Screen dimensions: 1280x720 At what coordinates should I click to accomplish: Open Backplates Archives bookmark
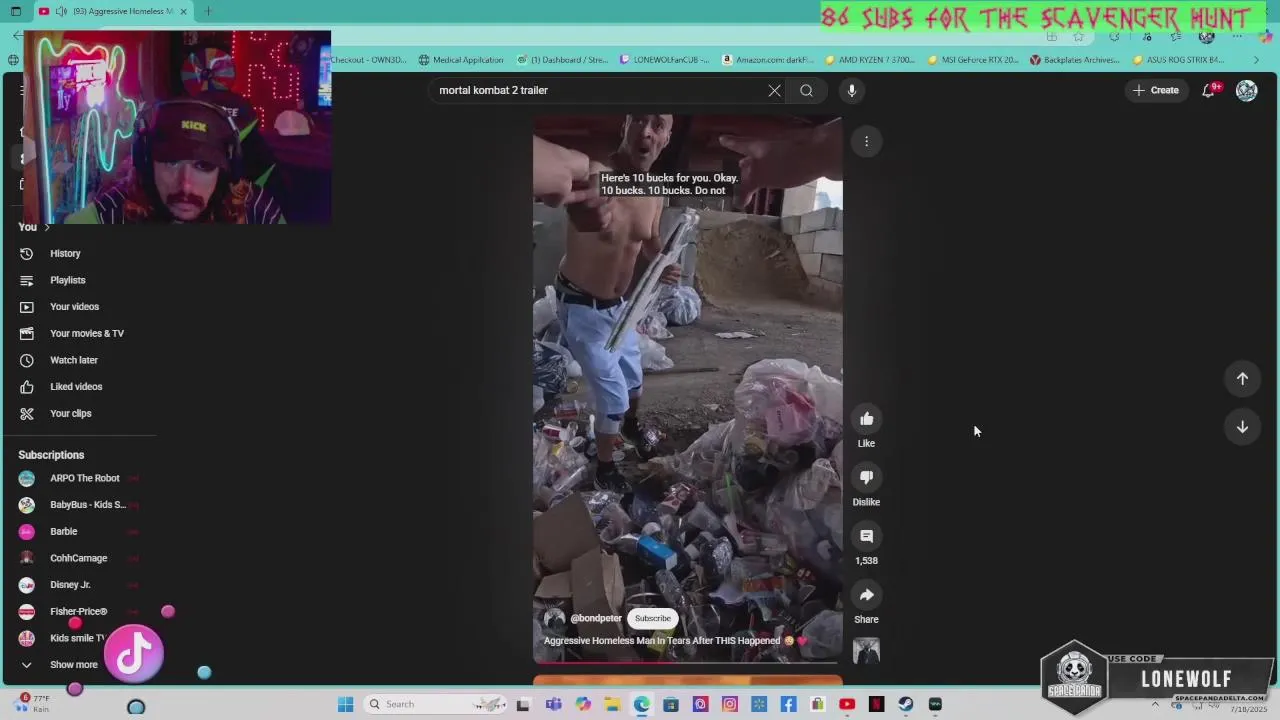pos(1075,60)
